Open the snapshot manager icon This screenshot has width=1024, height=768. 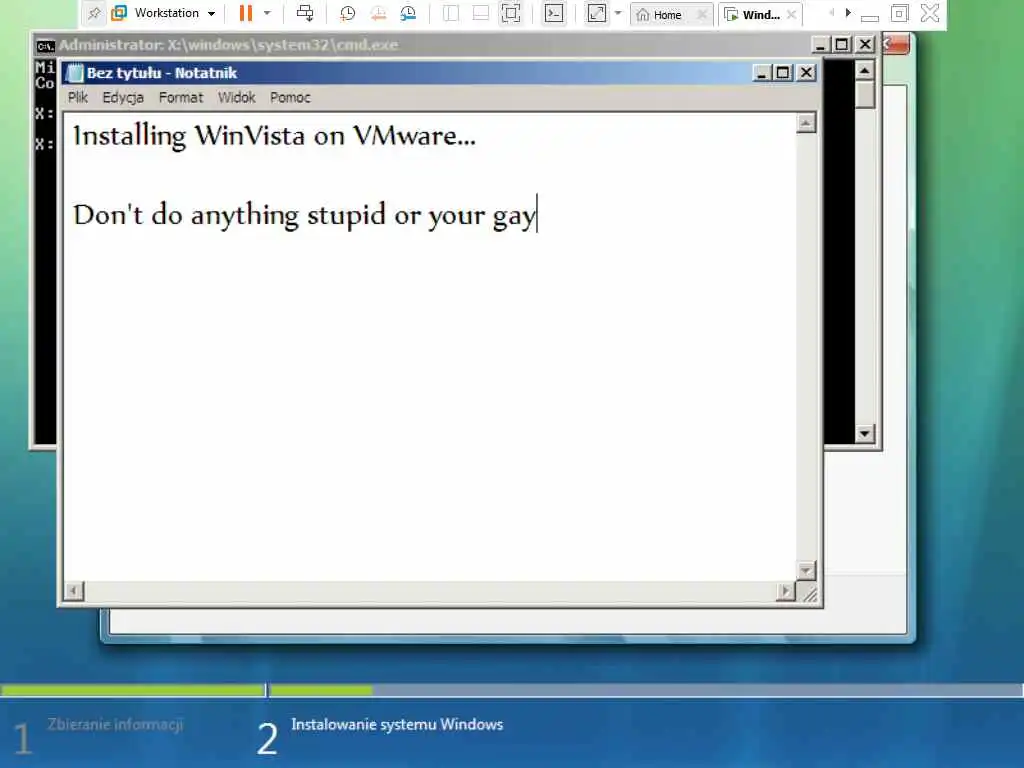click(409, 13)
